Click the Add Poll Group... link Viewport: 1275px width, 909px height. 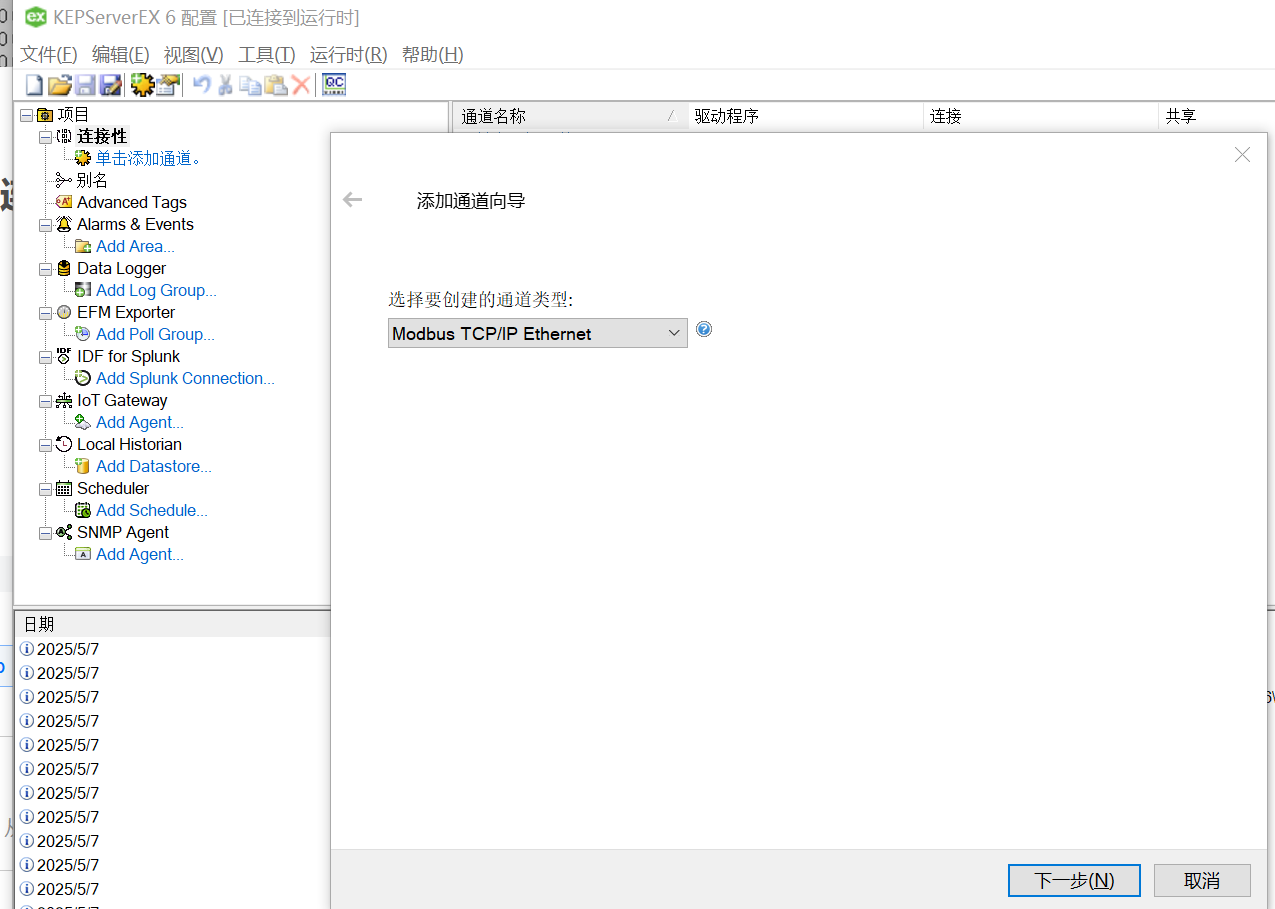point(155,334)
